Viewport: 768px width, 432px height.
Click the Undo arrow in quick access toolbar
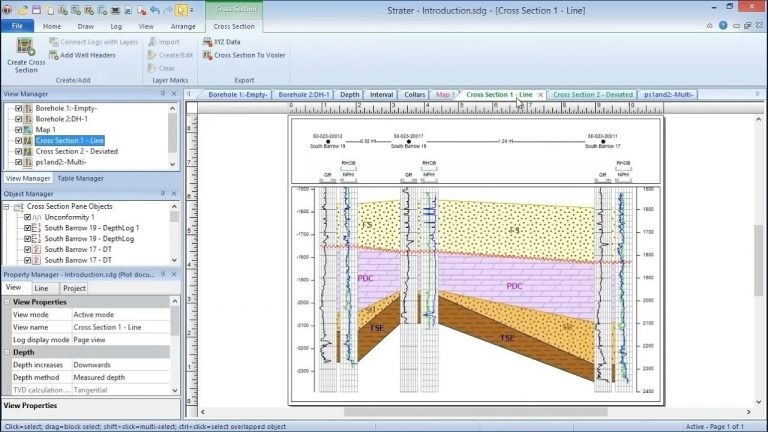click(x=155, y=10)
